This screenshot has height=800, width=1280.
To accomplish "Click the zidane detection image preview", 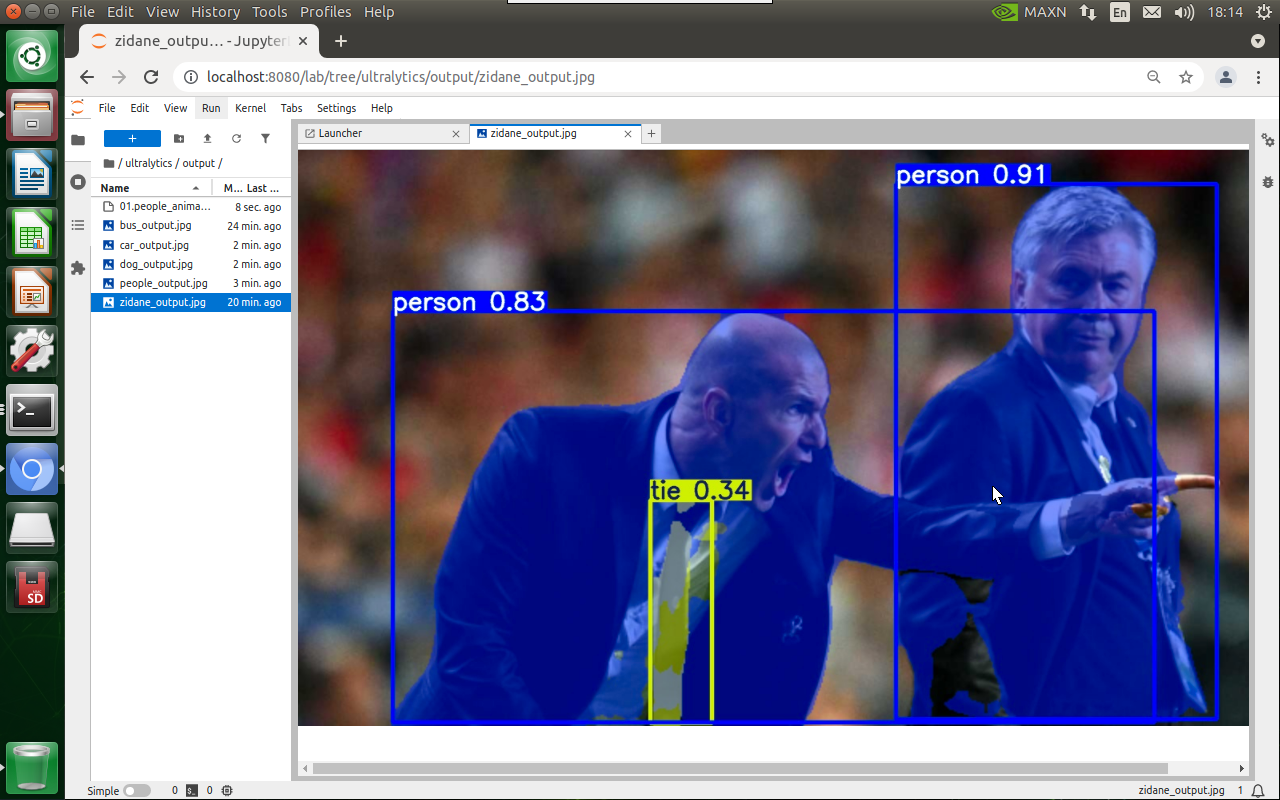I will click(773, 438).
